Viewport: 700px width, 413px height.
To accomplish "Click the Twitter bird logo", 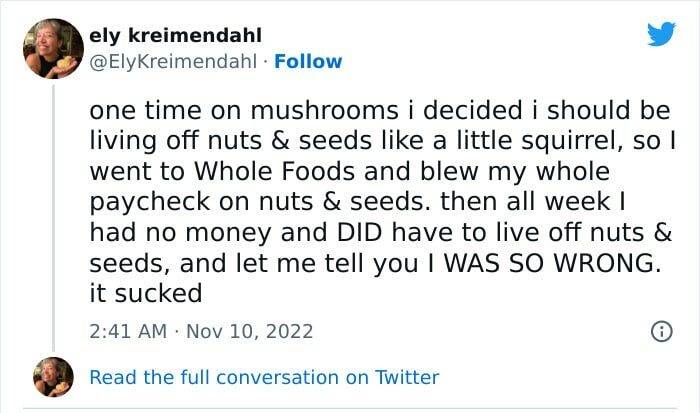I will (x=661, y=33).
